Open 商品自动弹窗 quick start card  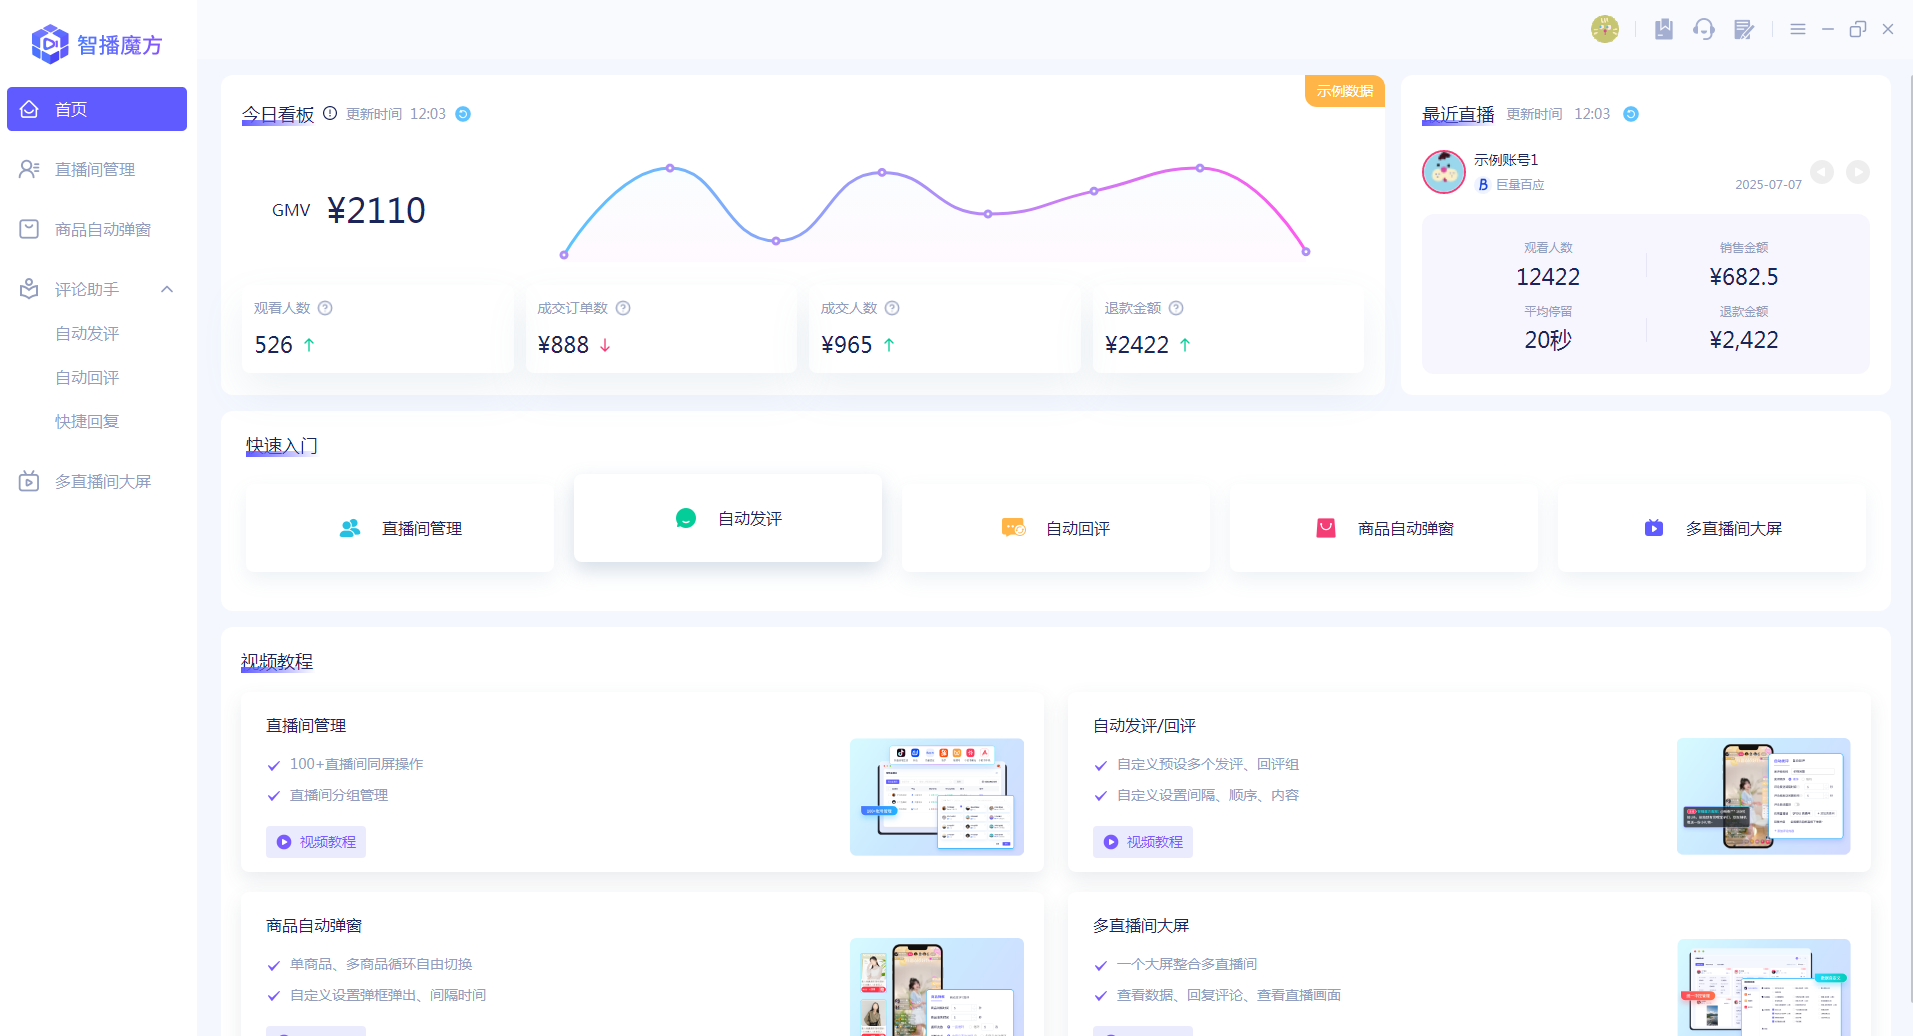(1384, 528)
